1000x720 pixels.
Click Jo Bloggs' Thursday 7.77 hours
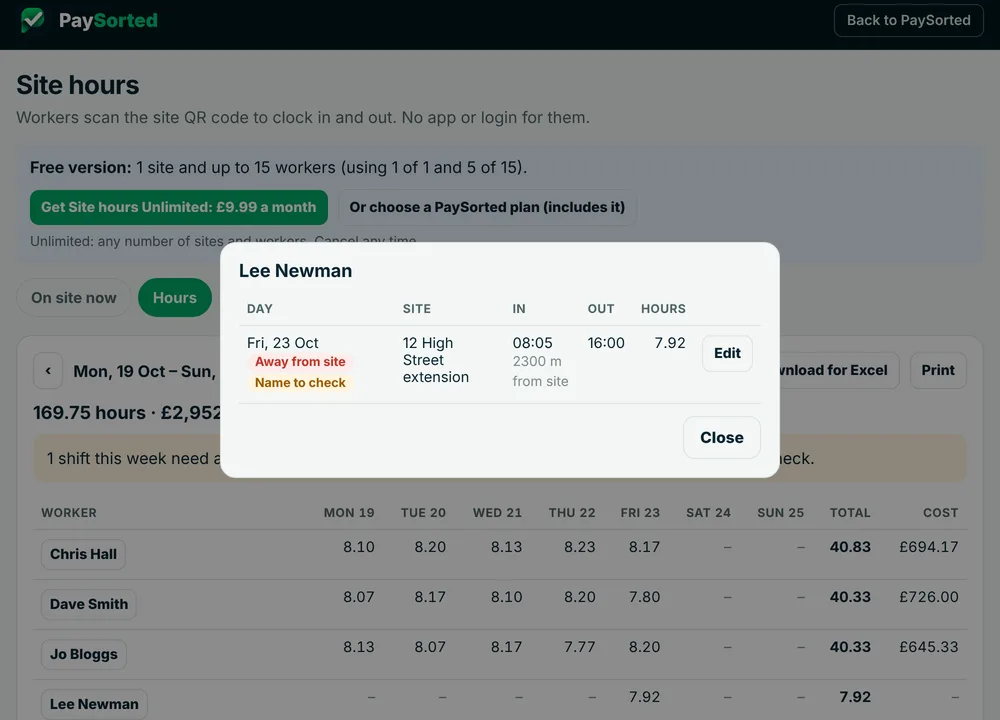pos(579,647)
